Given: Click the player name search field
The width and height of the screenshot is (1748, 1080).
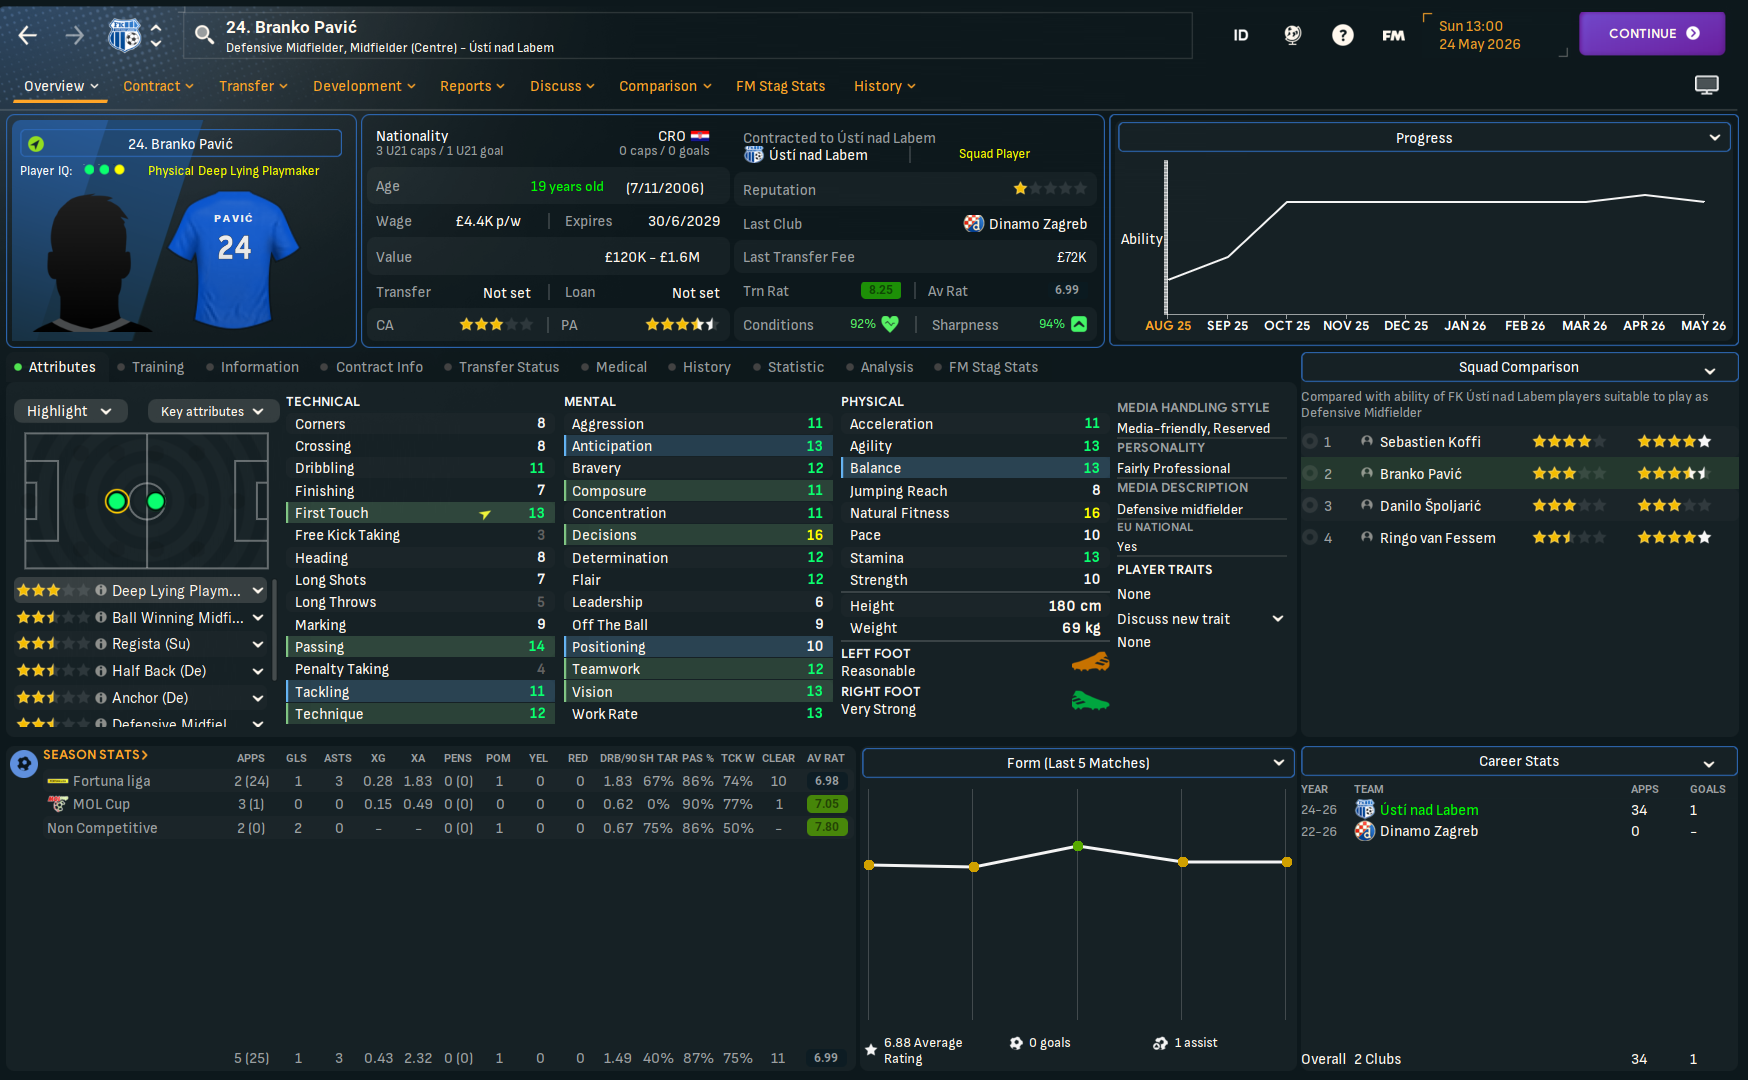Looking at the screenshot, I should tap(688, 36).
